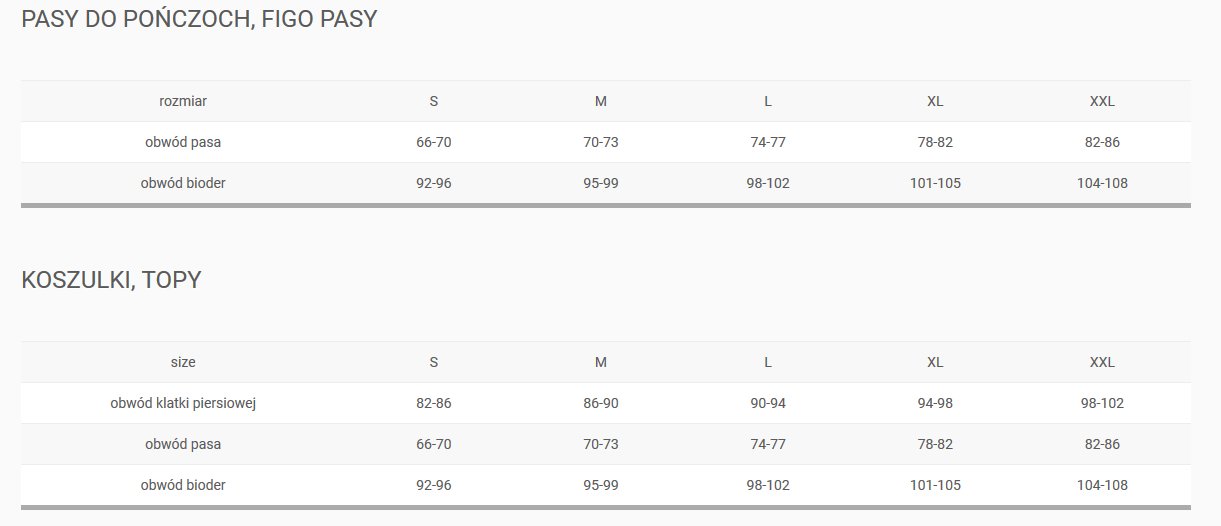Select the 90-94 chest value for size L
Viewport: 1221px width, 526px height.
coord(768,403)
